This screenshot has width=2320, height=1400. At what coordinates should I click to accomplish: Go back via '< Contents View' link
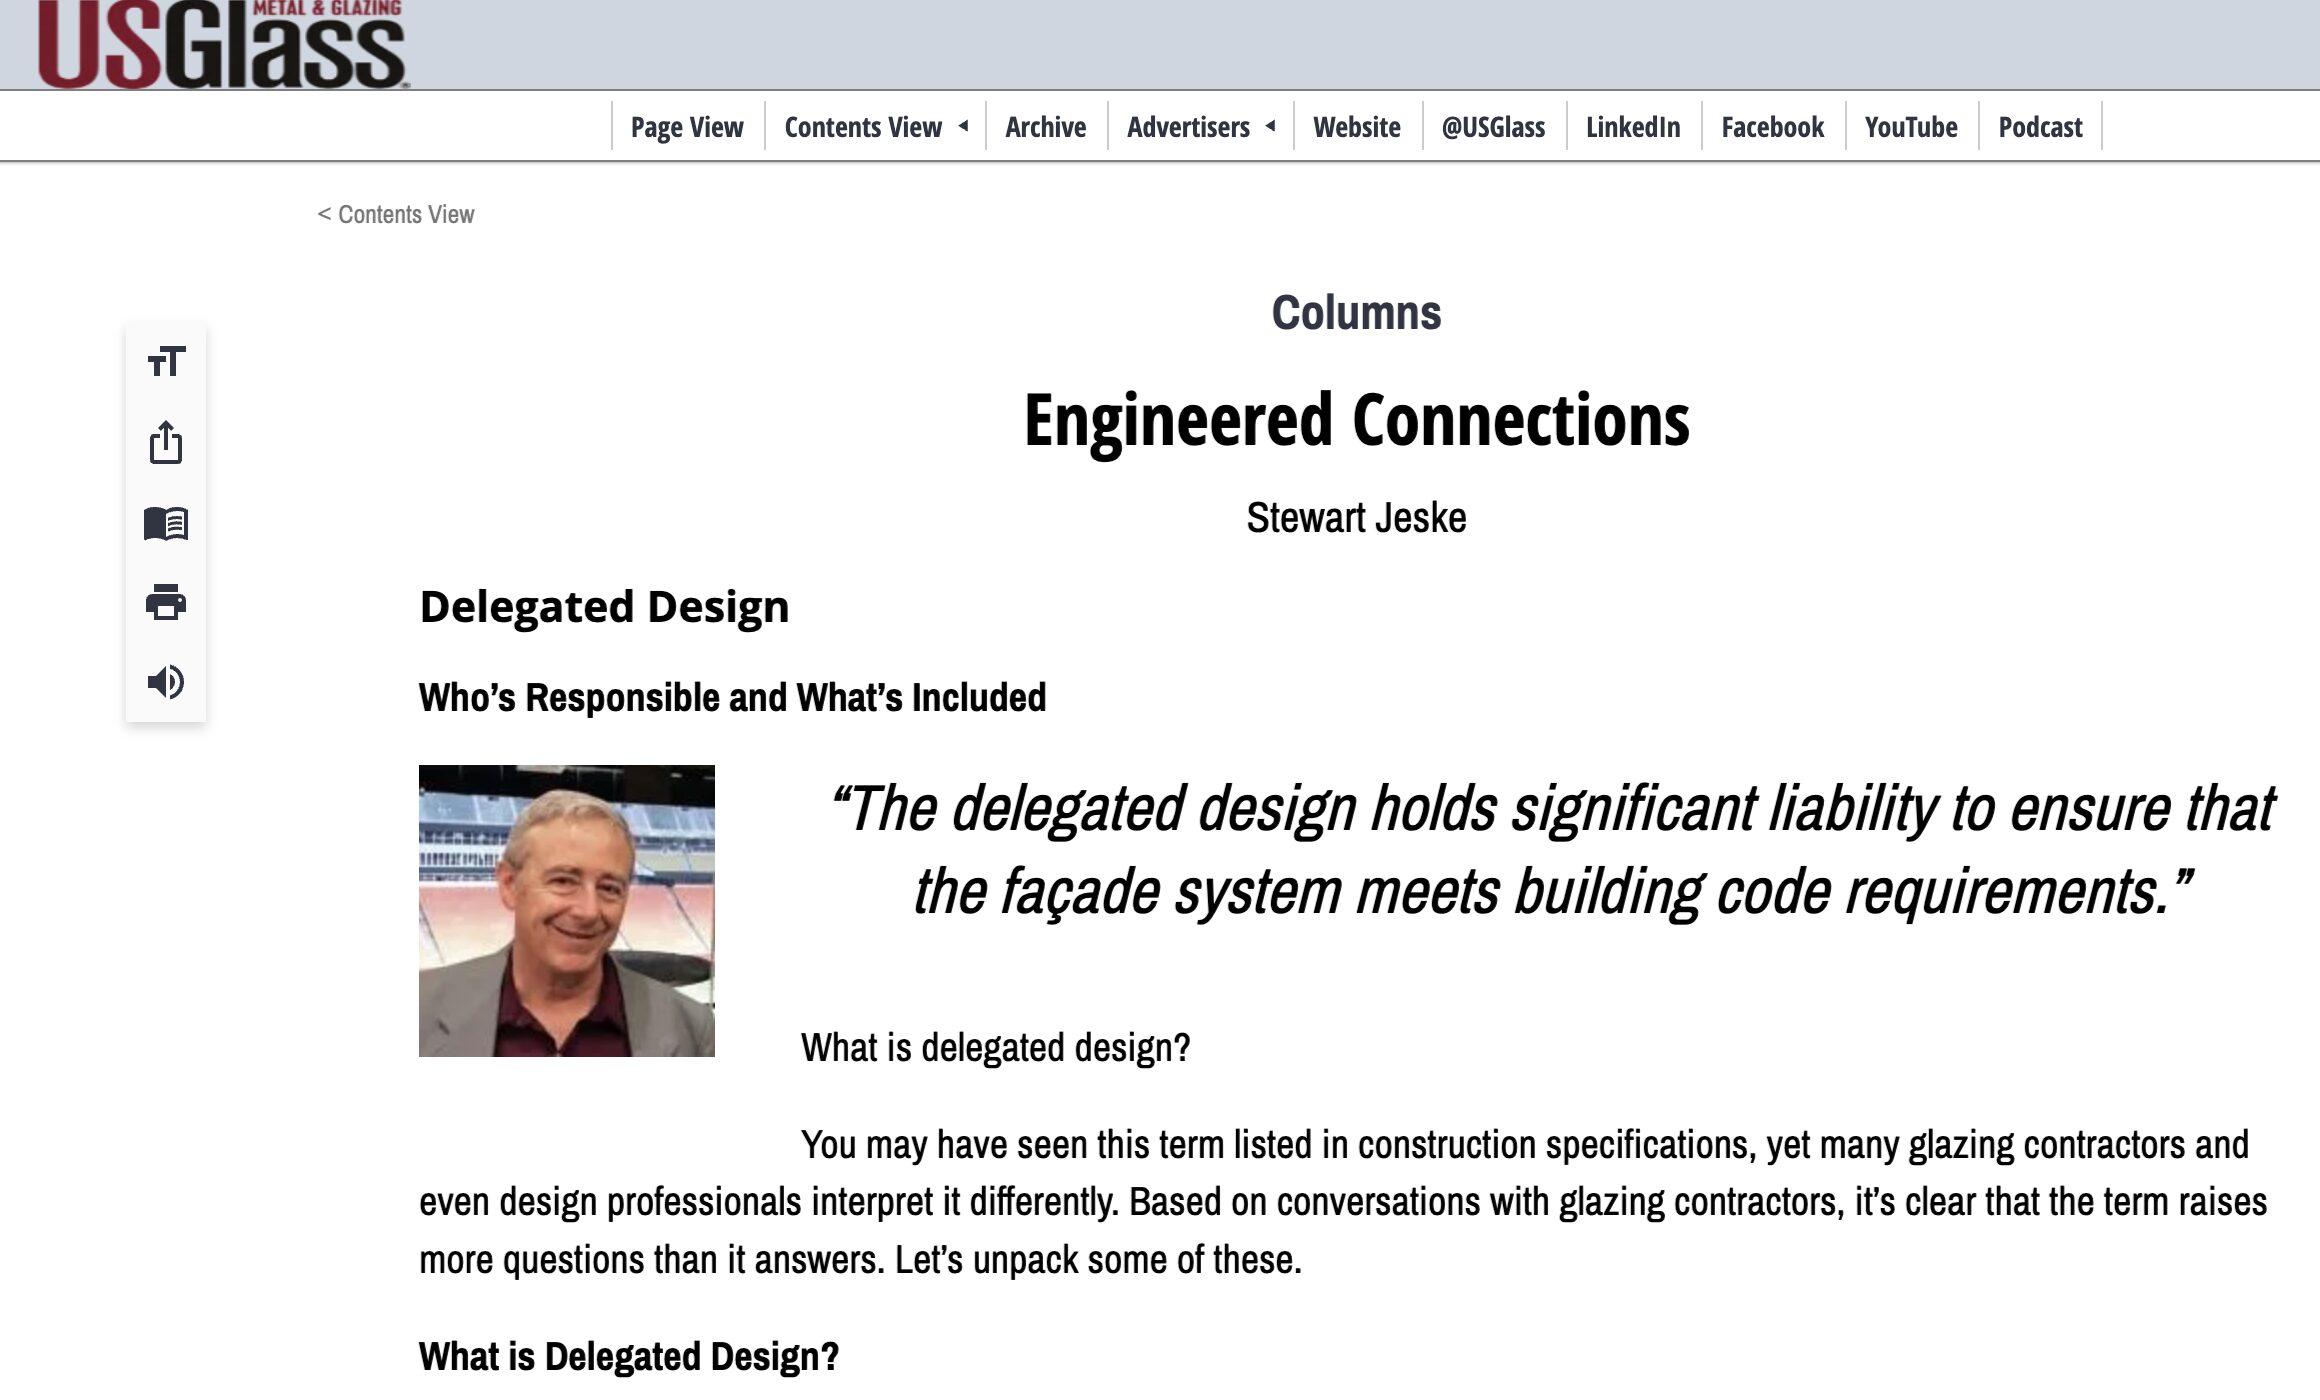(396, 214)
